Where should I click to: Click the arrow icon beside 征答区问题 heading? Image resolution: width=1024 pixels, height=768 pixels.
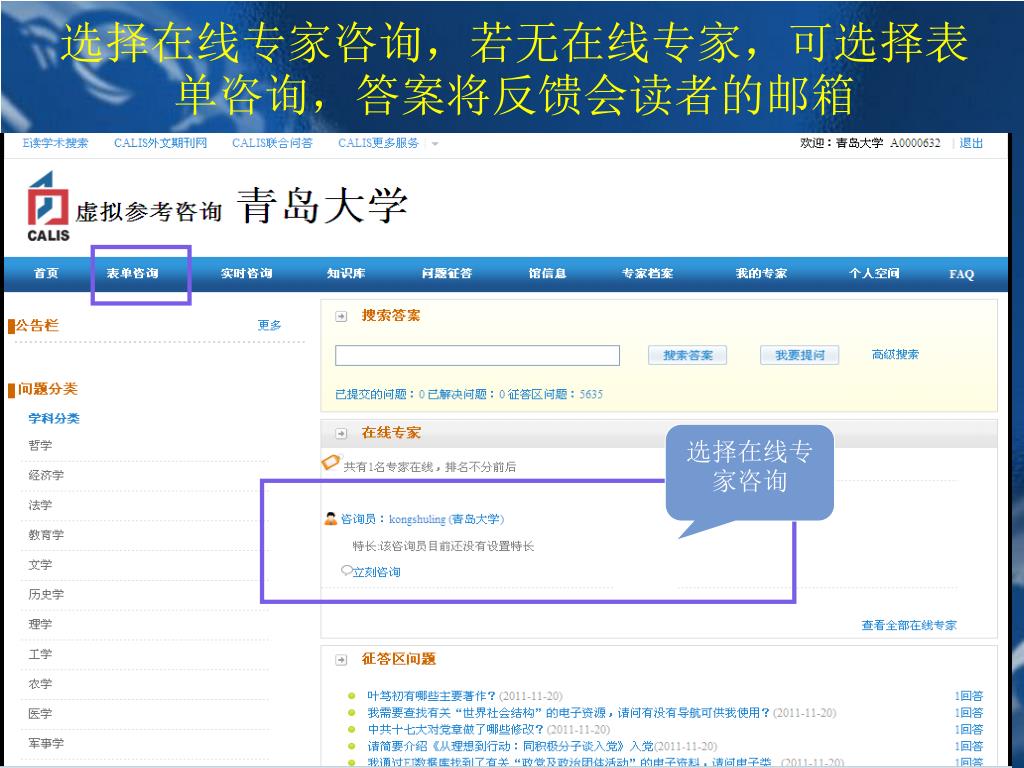tap(341, 660)
